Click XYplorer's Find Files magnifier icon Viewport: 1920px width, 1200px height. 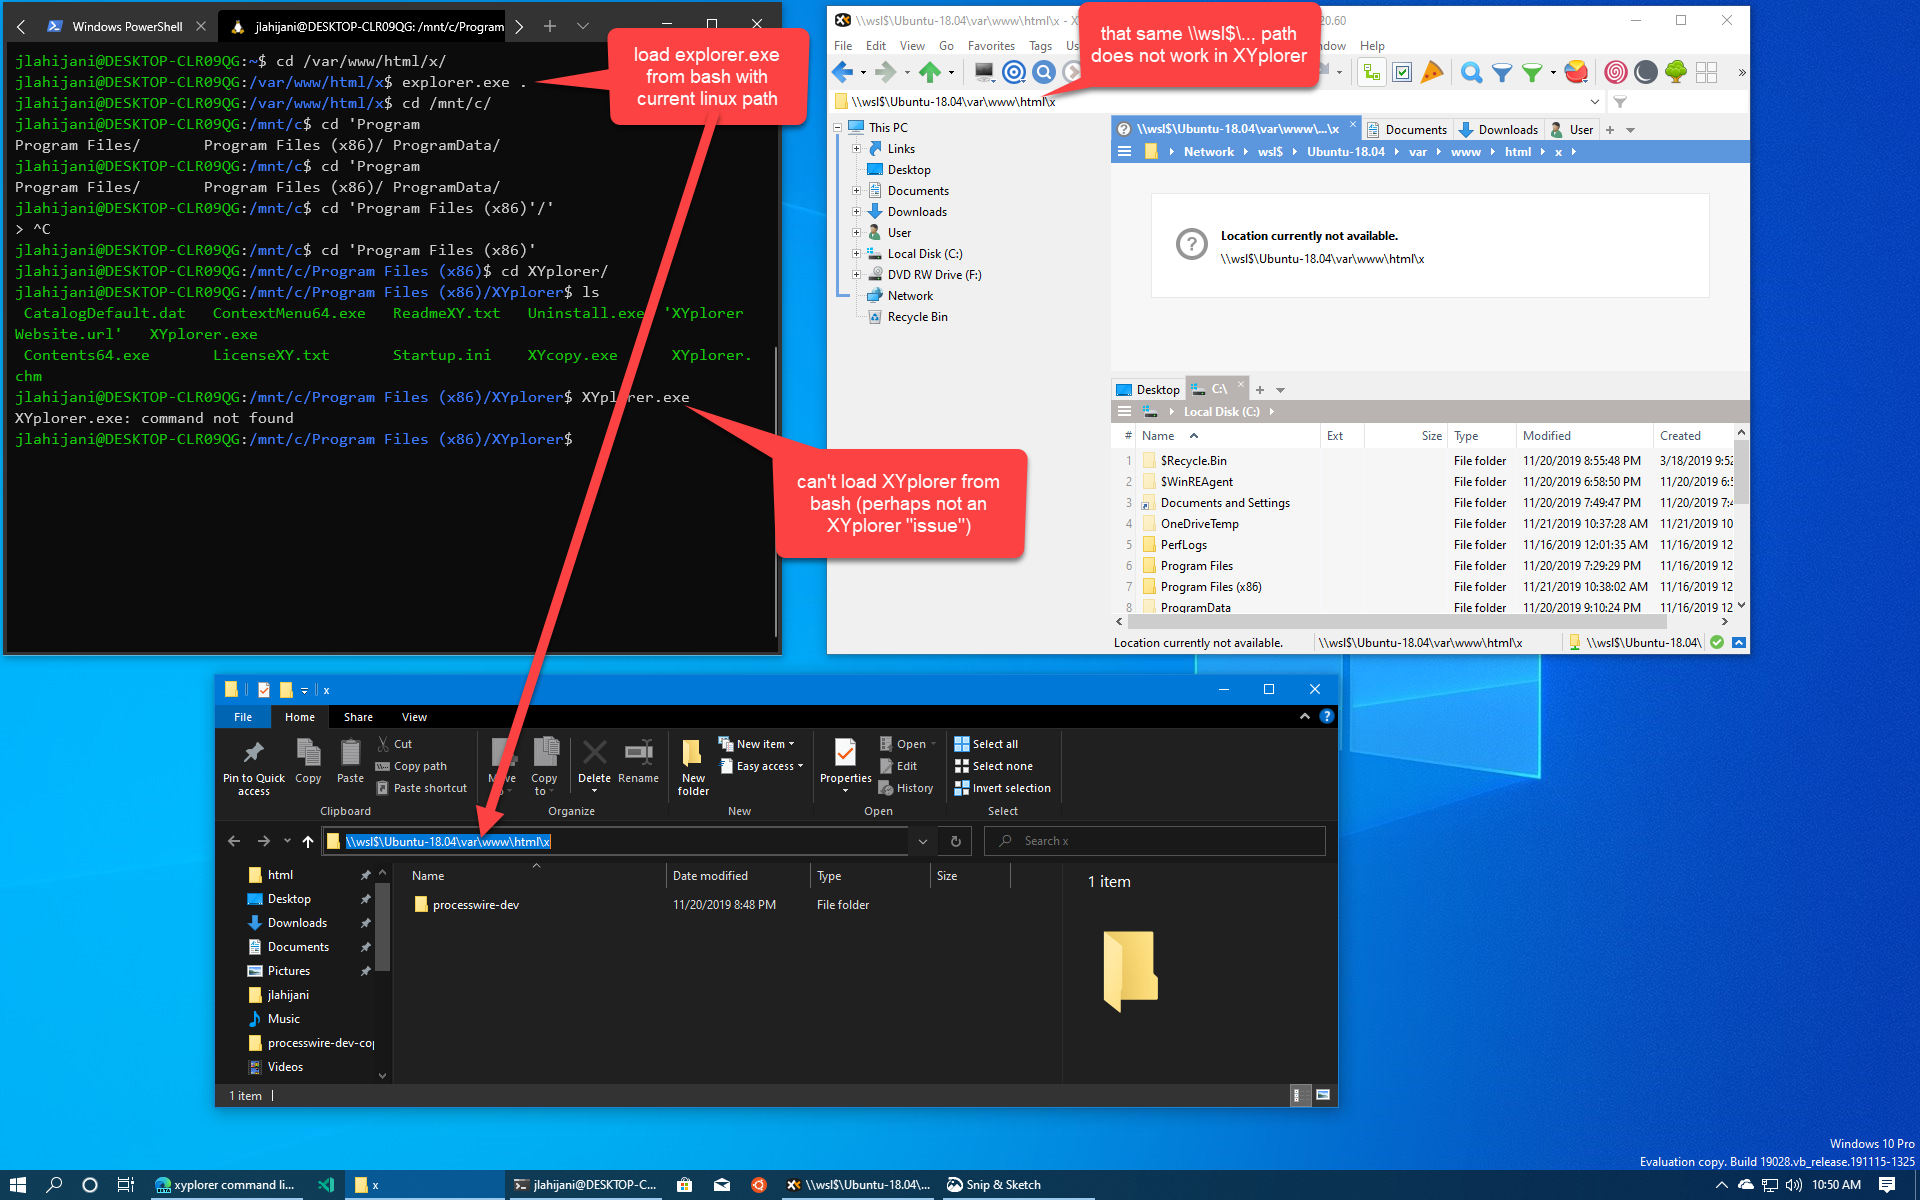[x=1470, y=72]
